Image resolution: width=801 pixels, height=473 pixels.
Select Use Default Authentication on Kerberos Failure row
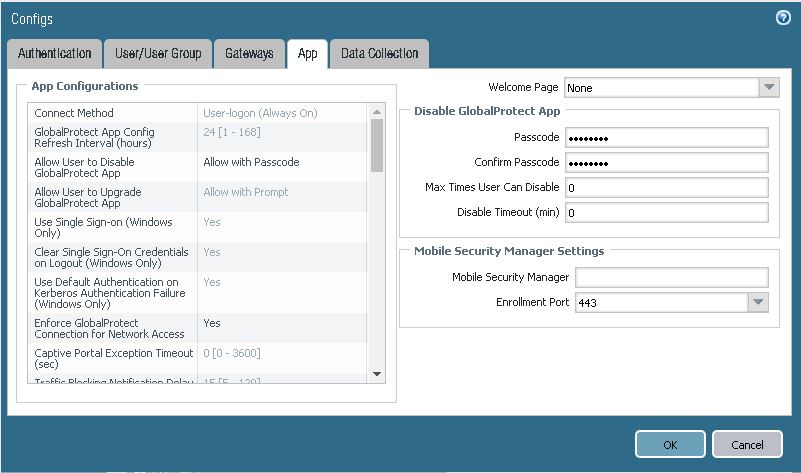pos(197,293)
